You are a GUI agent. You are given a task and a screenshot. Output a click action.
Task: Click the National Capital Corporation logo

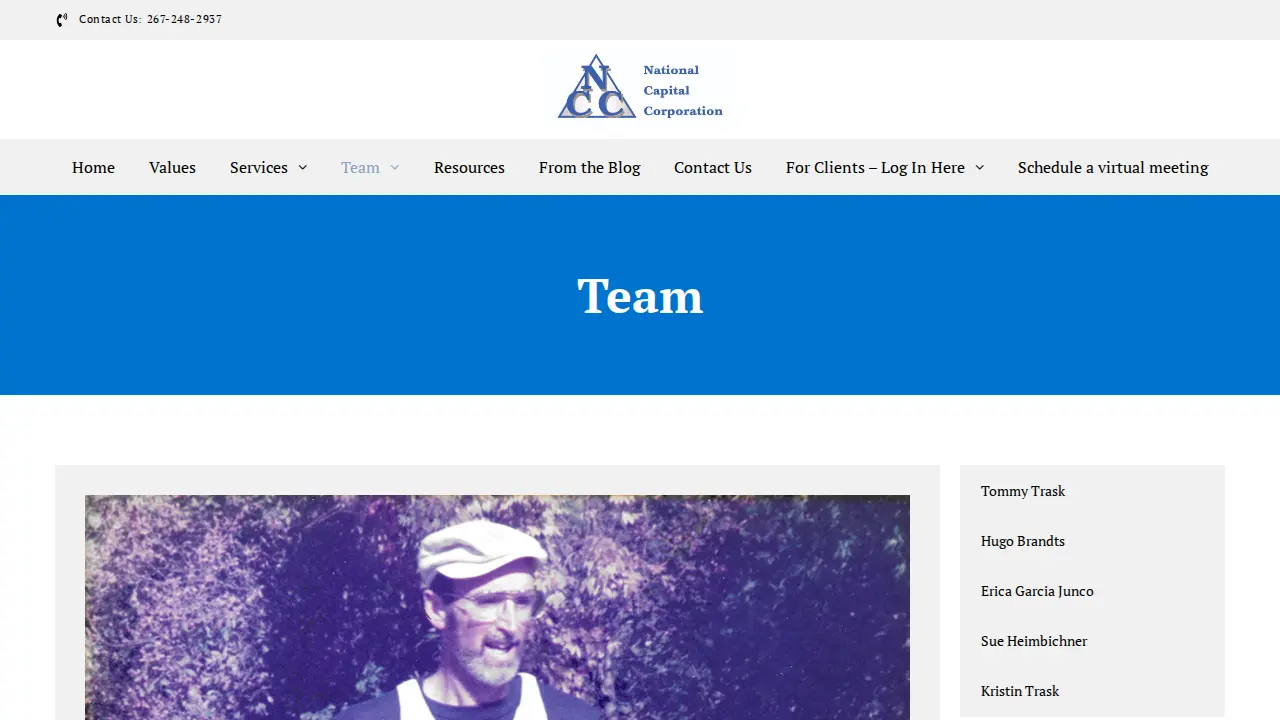640,88
